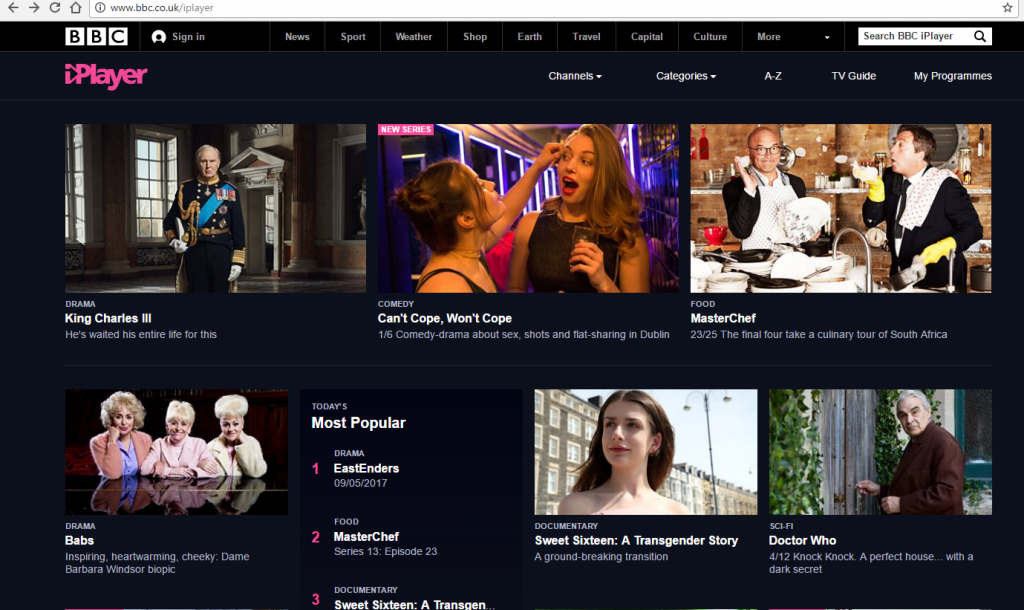Open the MasterChef kitchen thumbnail
The width and height of the screenshot is (1024, 610).
pyautogui.click(x=840, y=208)
